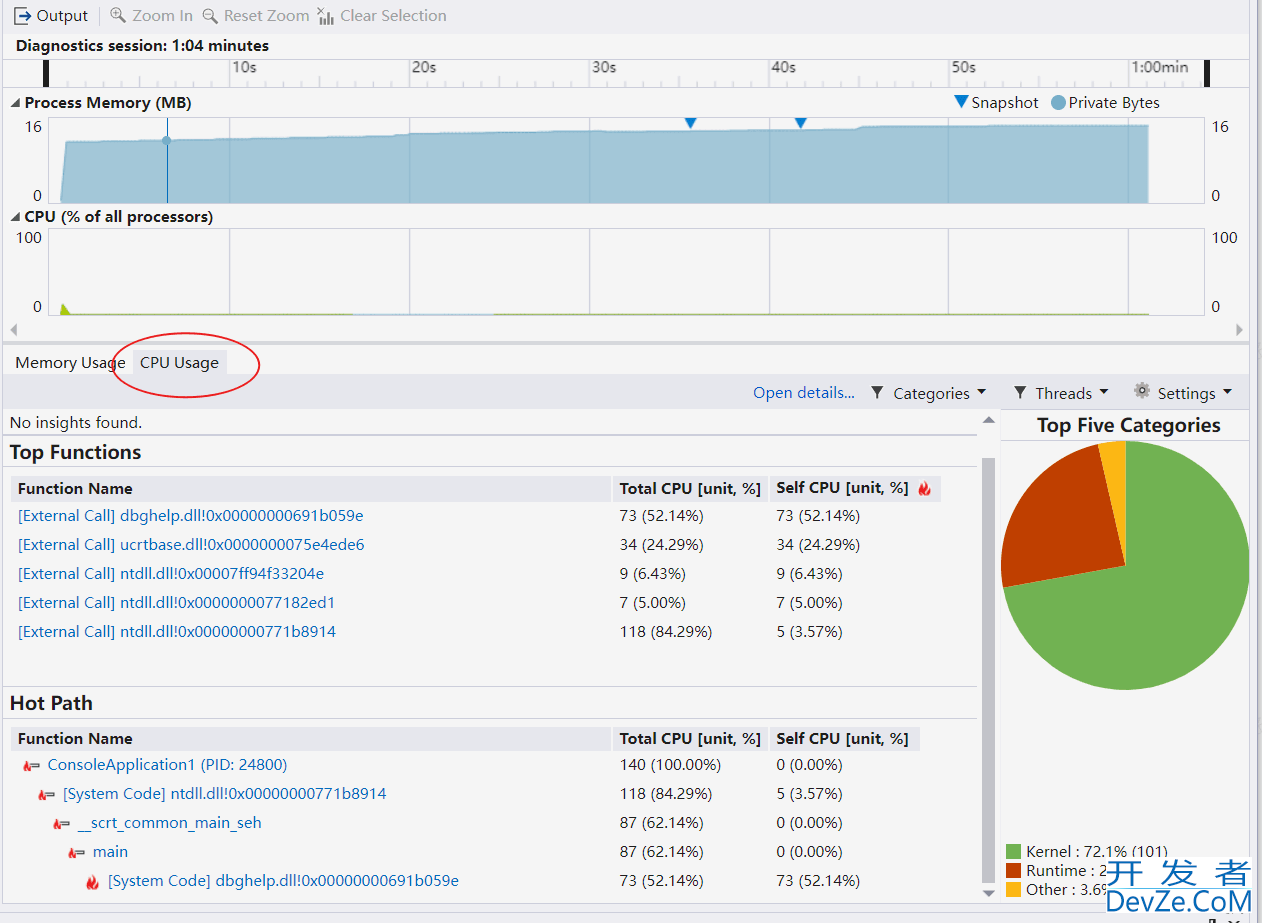Open the Threads filter dropdown
Screen dimensions: 1262x923
coord(1061,393)
